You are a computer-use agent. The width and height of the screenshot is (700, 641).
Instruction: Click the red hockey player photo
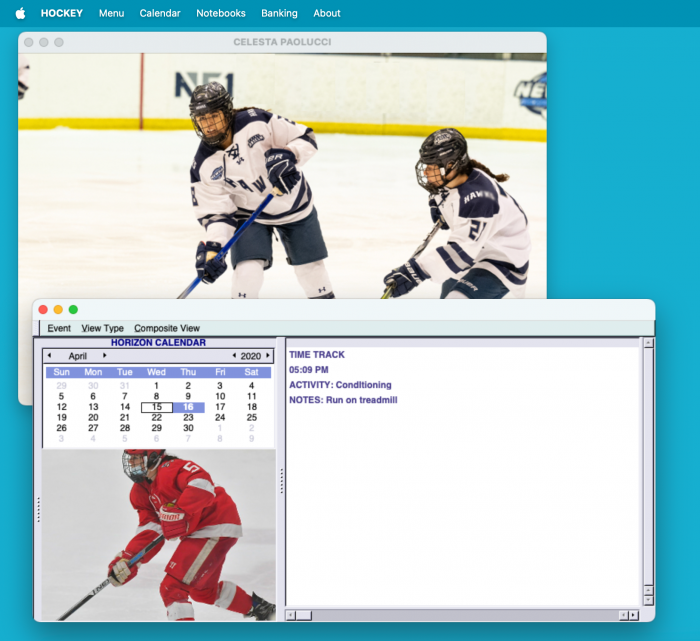pyautogui.click(x=158, y=534)
